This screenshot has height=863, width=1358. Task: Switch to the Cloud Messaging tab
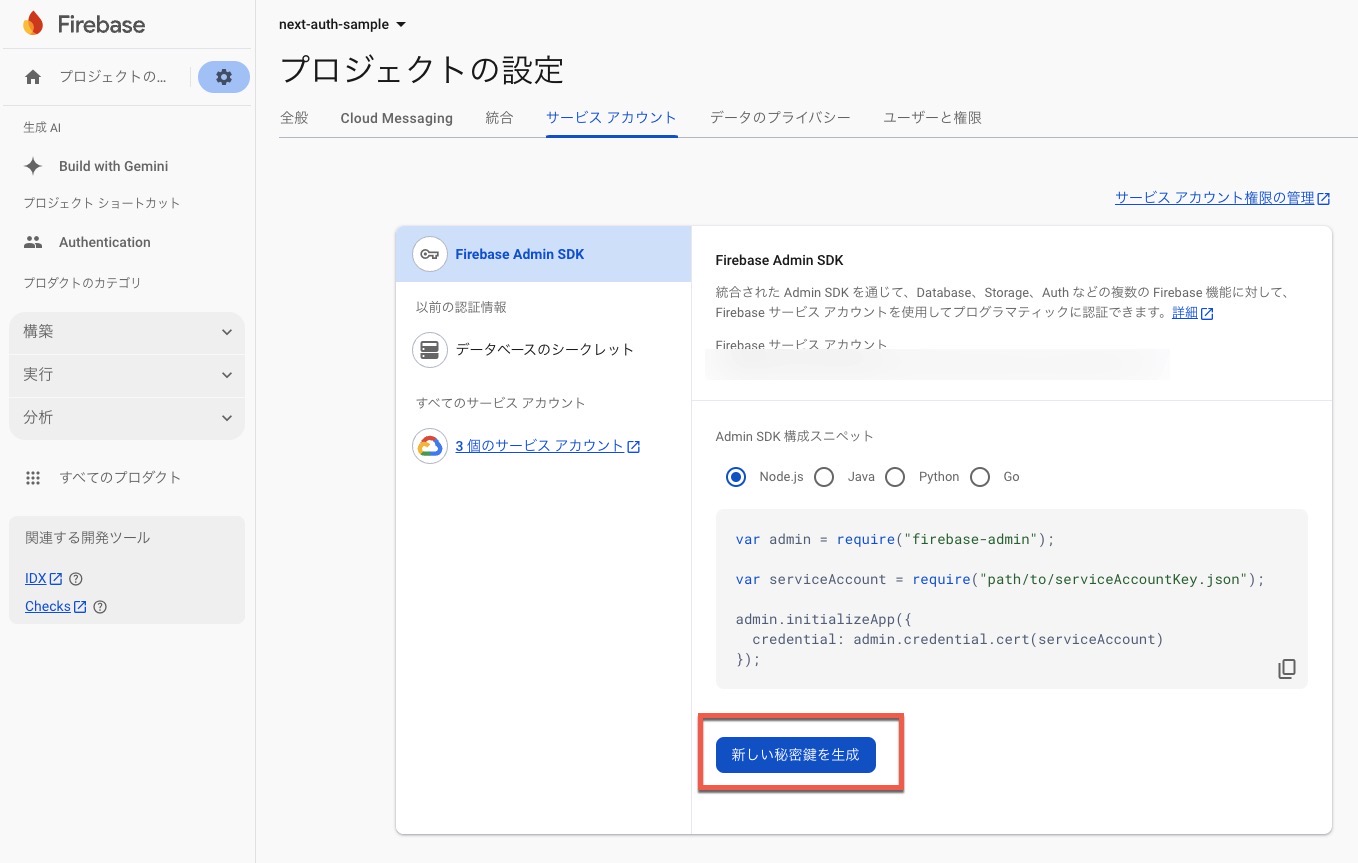396,118
